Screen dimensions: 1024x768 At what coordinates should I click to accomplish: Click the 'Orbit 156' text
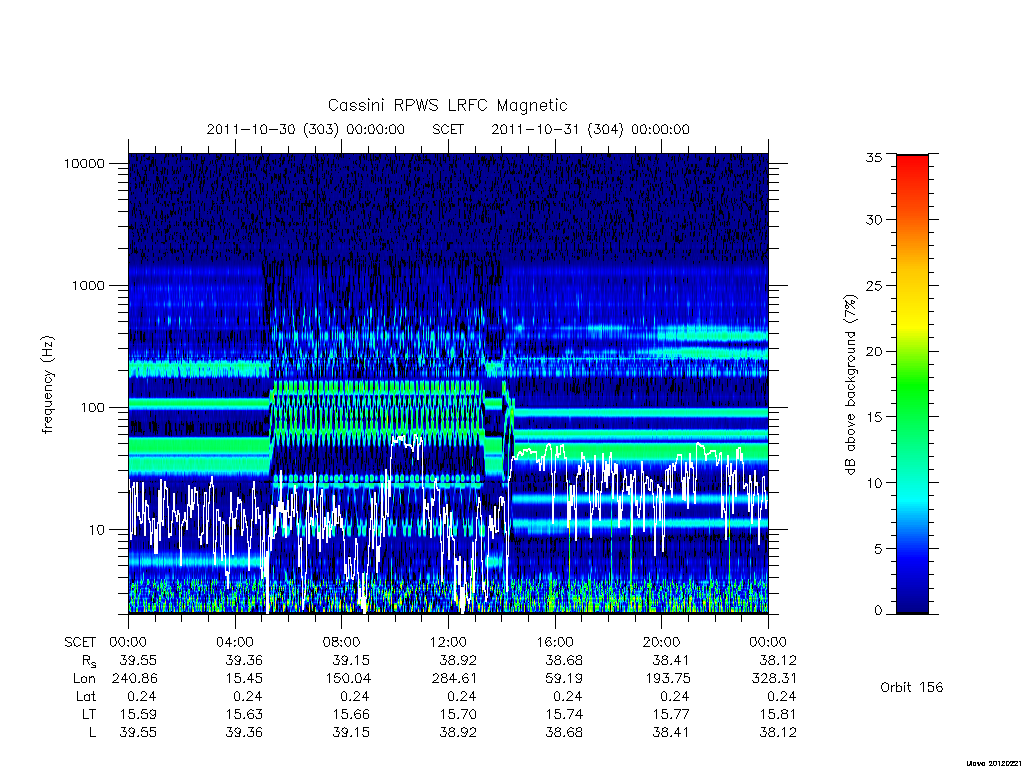click(911, 687)
